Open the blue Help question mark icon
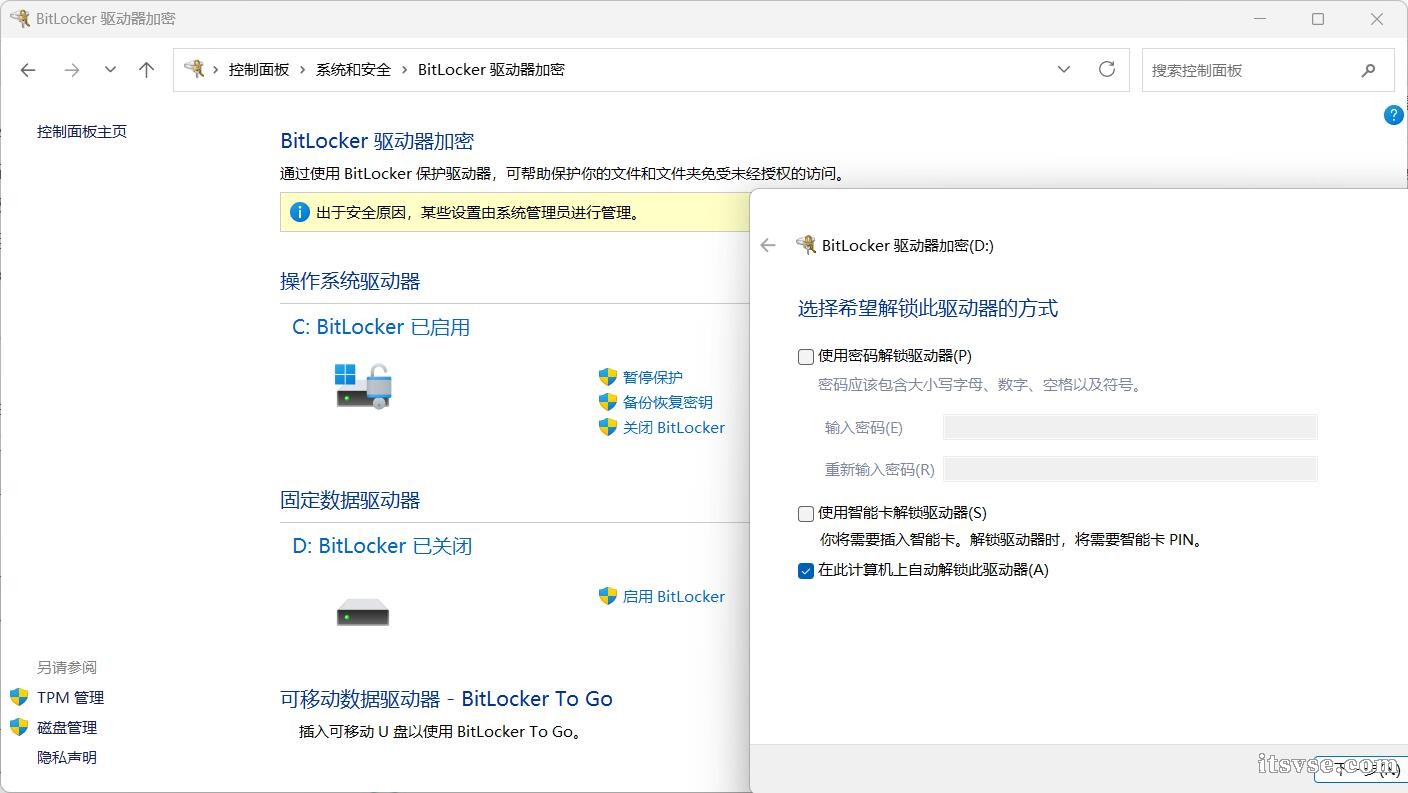1408x793 pixels. point(1393,115)
